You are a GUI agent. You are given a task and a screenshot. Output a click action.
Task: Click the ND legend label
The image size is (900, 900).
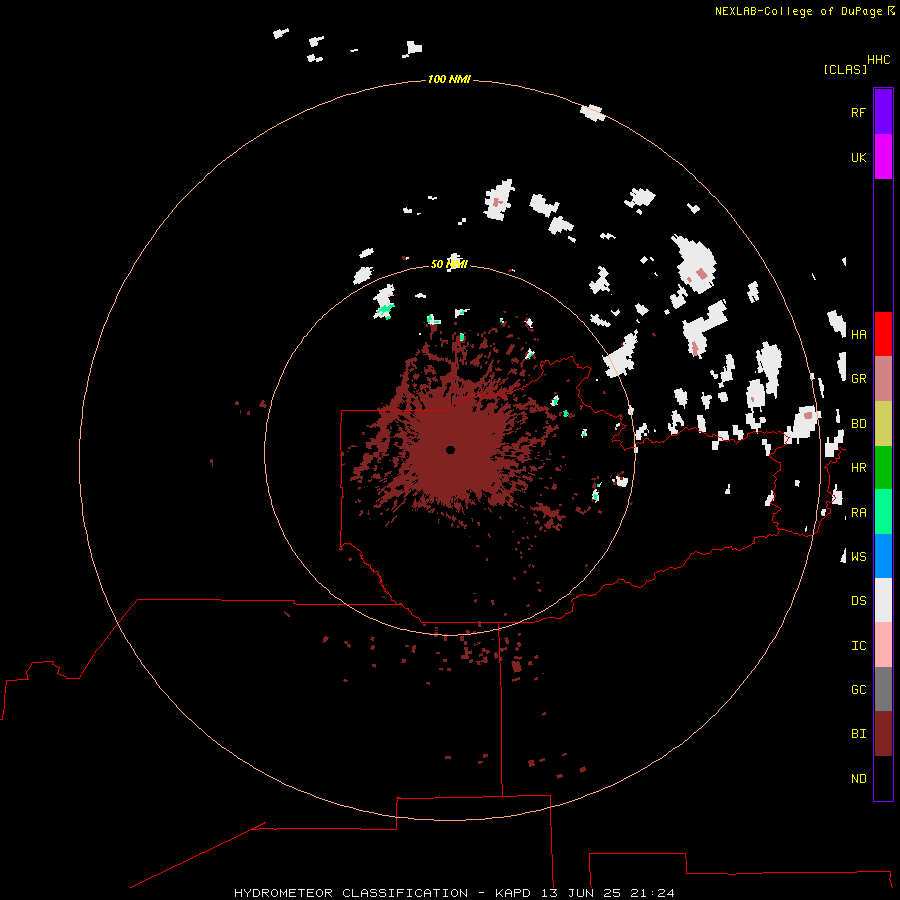[x=858, y=779]
